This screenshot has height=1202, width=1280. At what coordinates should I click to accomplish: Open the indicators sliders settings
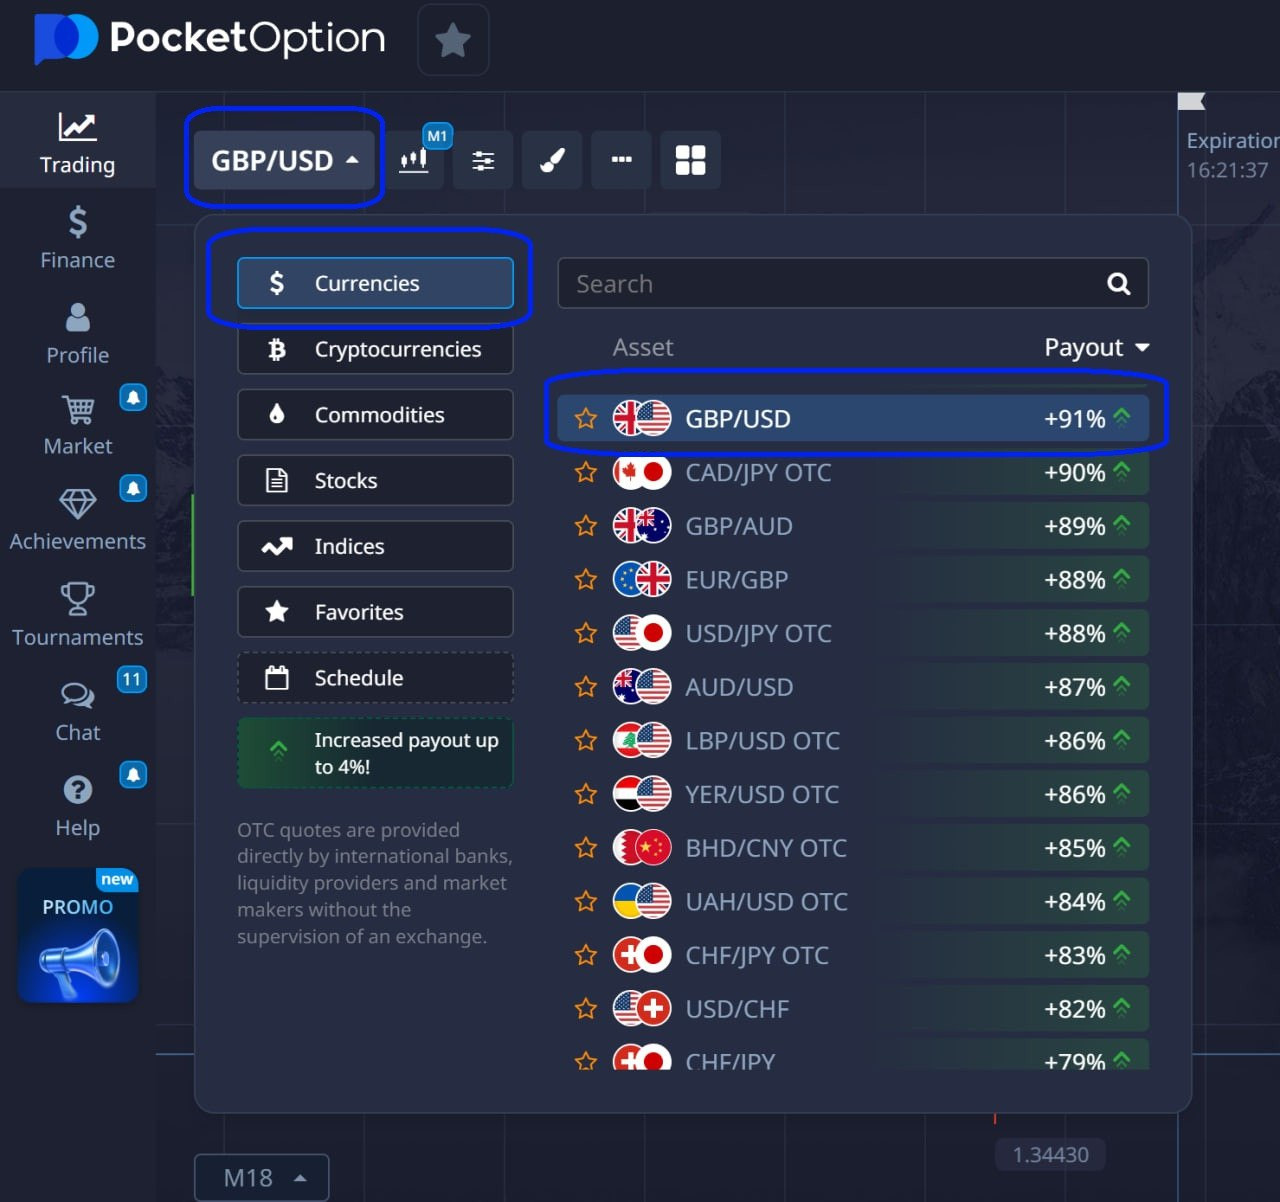[x=483, y=160]
